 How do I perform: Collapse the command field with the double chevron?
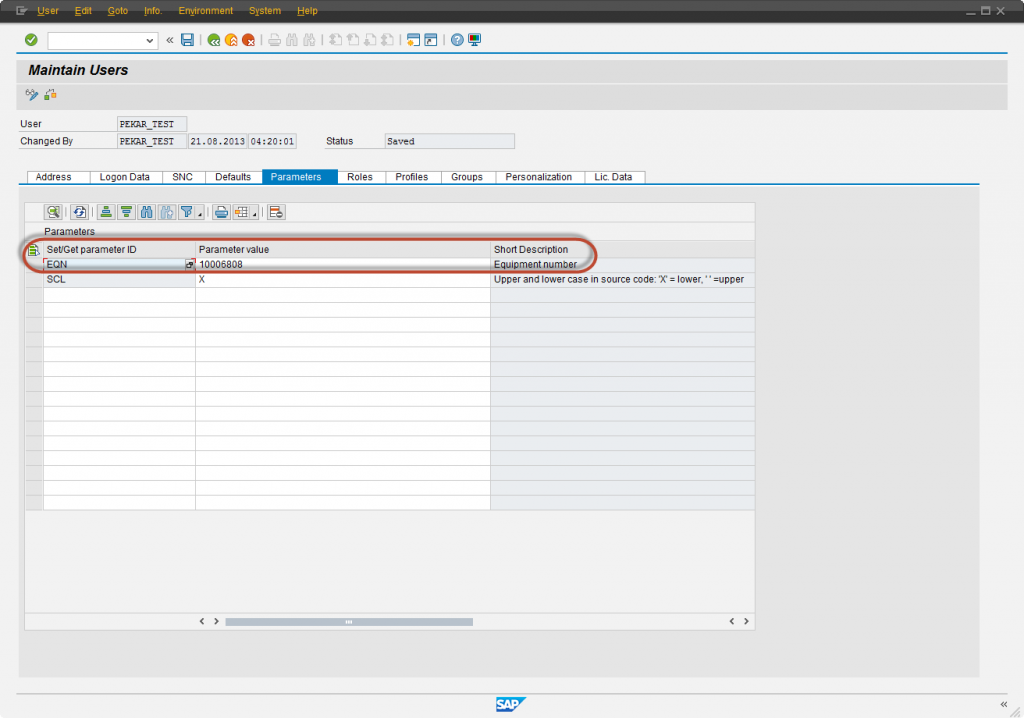(170, 41)
